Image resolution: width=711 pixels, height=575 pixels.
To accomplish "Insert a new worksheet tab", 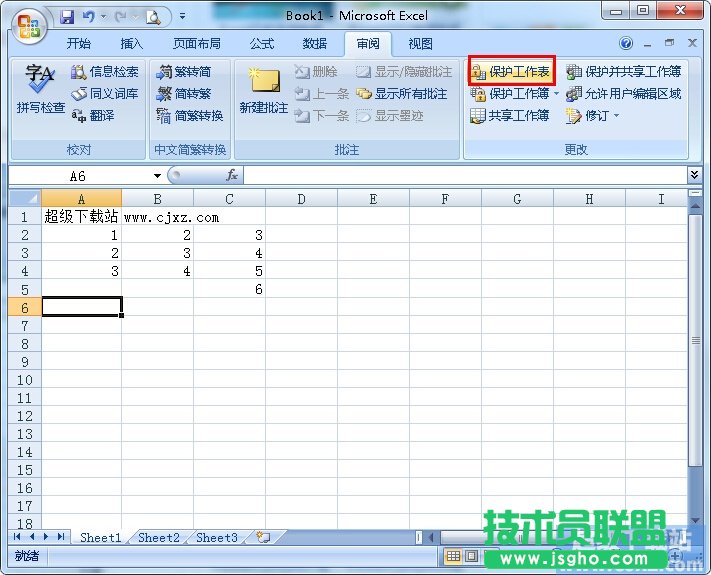I will [263, 537].
